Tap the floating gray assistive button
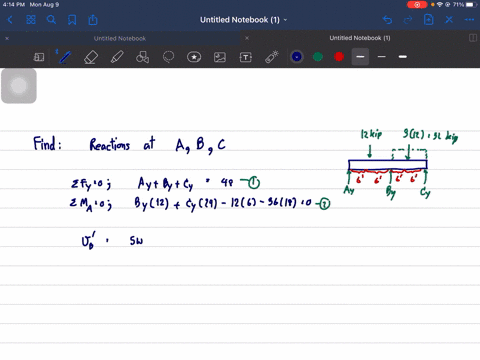 pos(19,86)
